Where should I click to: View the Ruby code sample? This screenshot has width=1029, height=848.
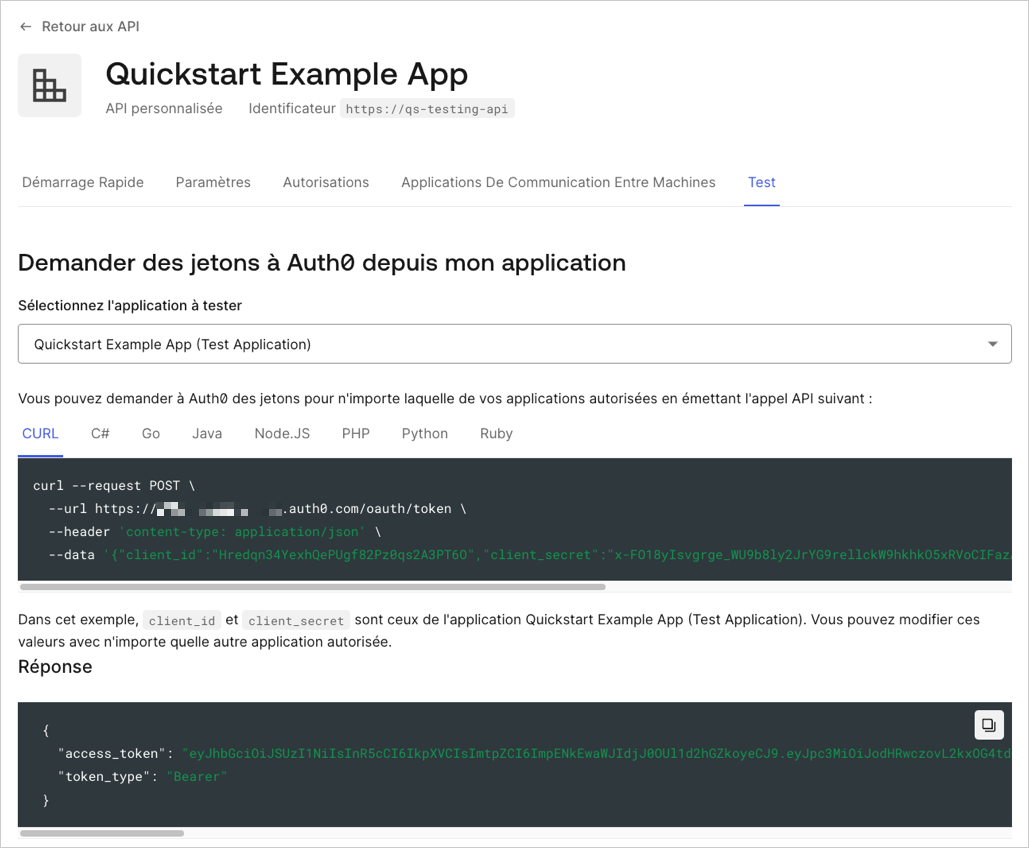point(496,434)
